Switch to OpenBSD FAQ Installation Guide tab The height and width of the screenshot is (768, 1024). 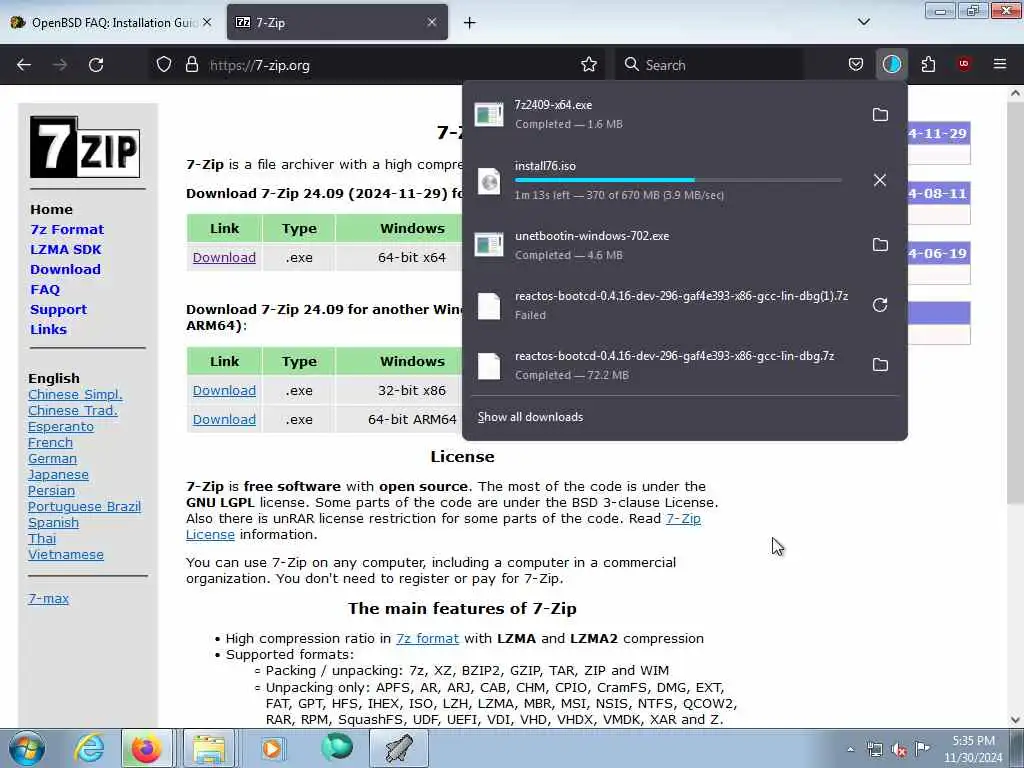coord(111,22)
